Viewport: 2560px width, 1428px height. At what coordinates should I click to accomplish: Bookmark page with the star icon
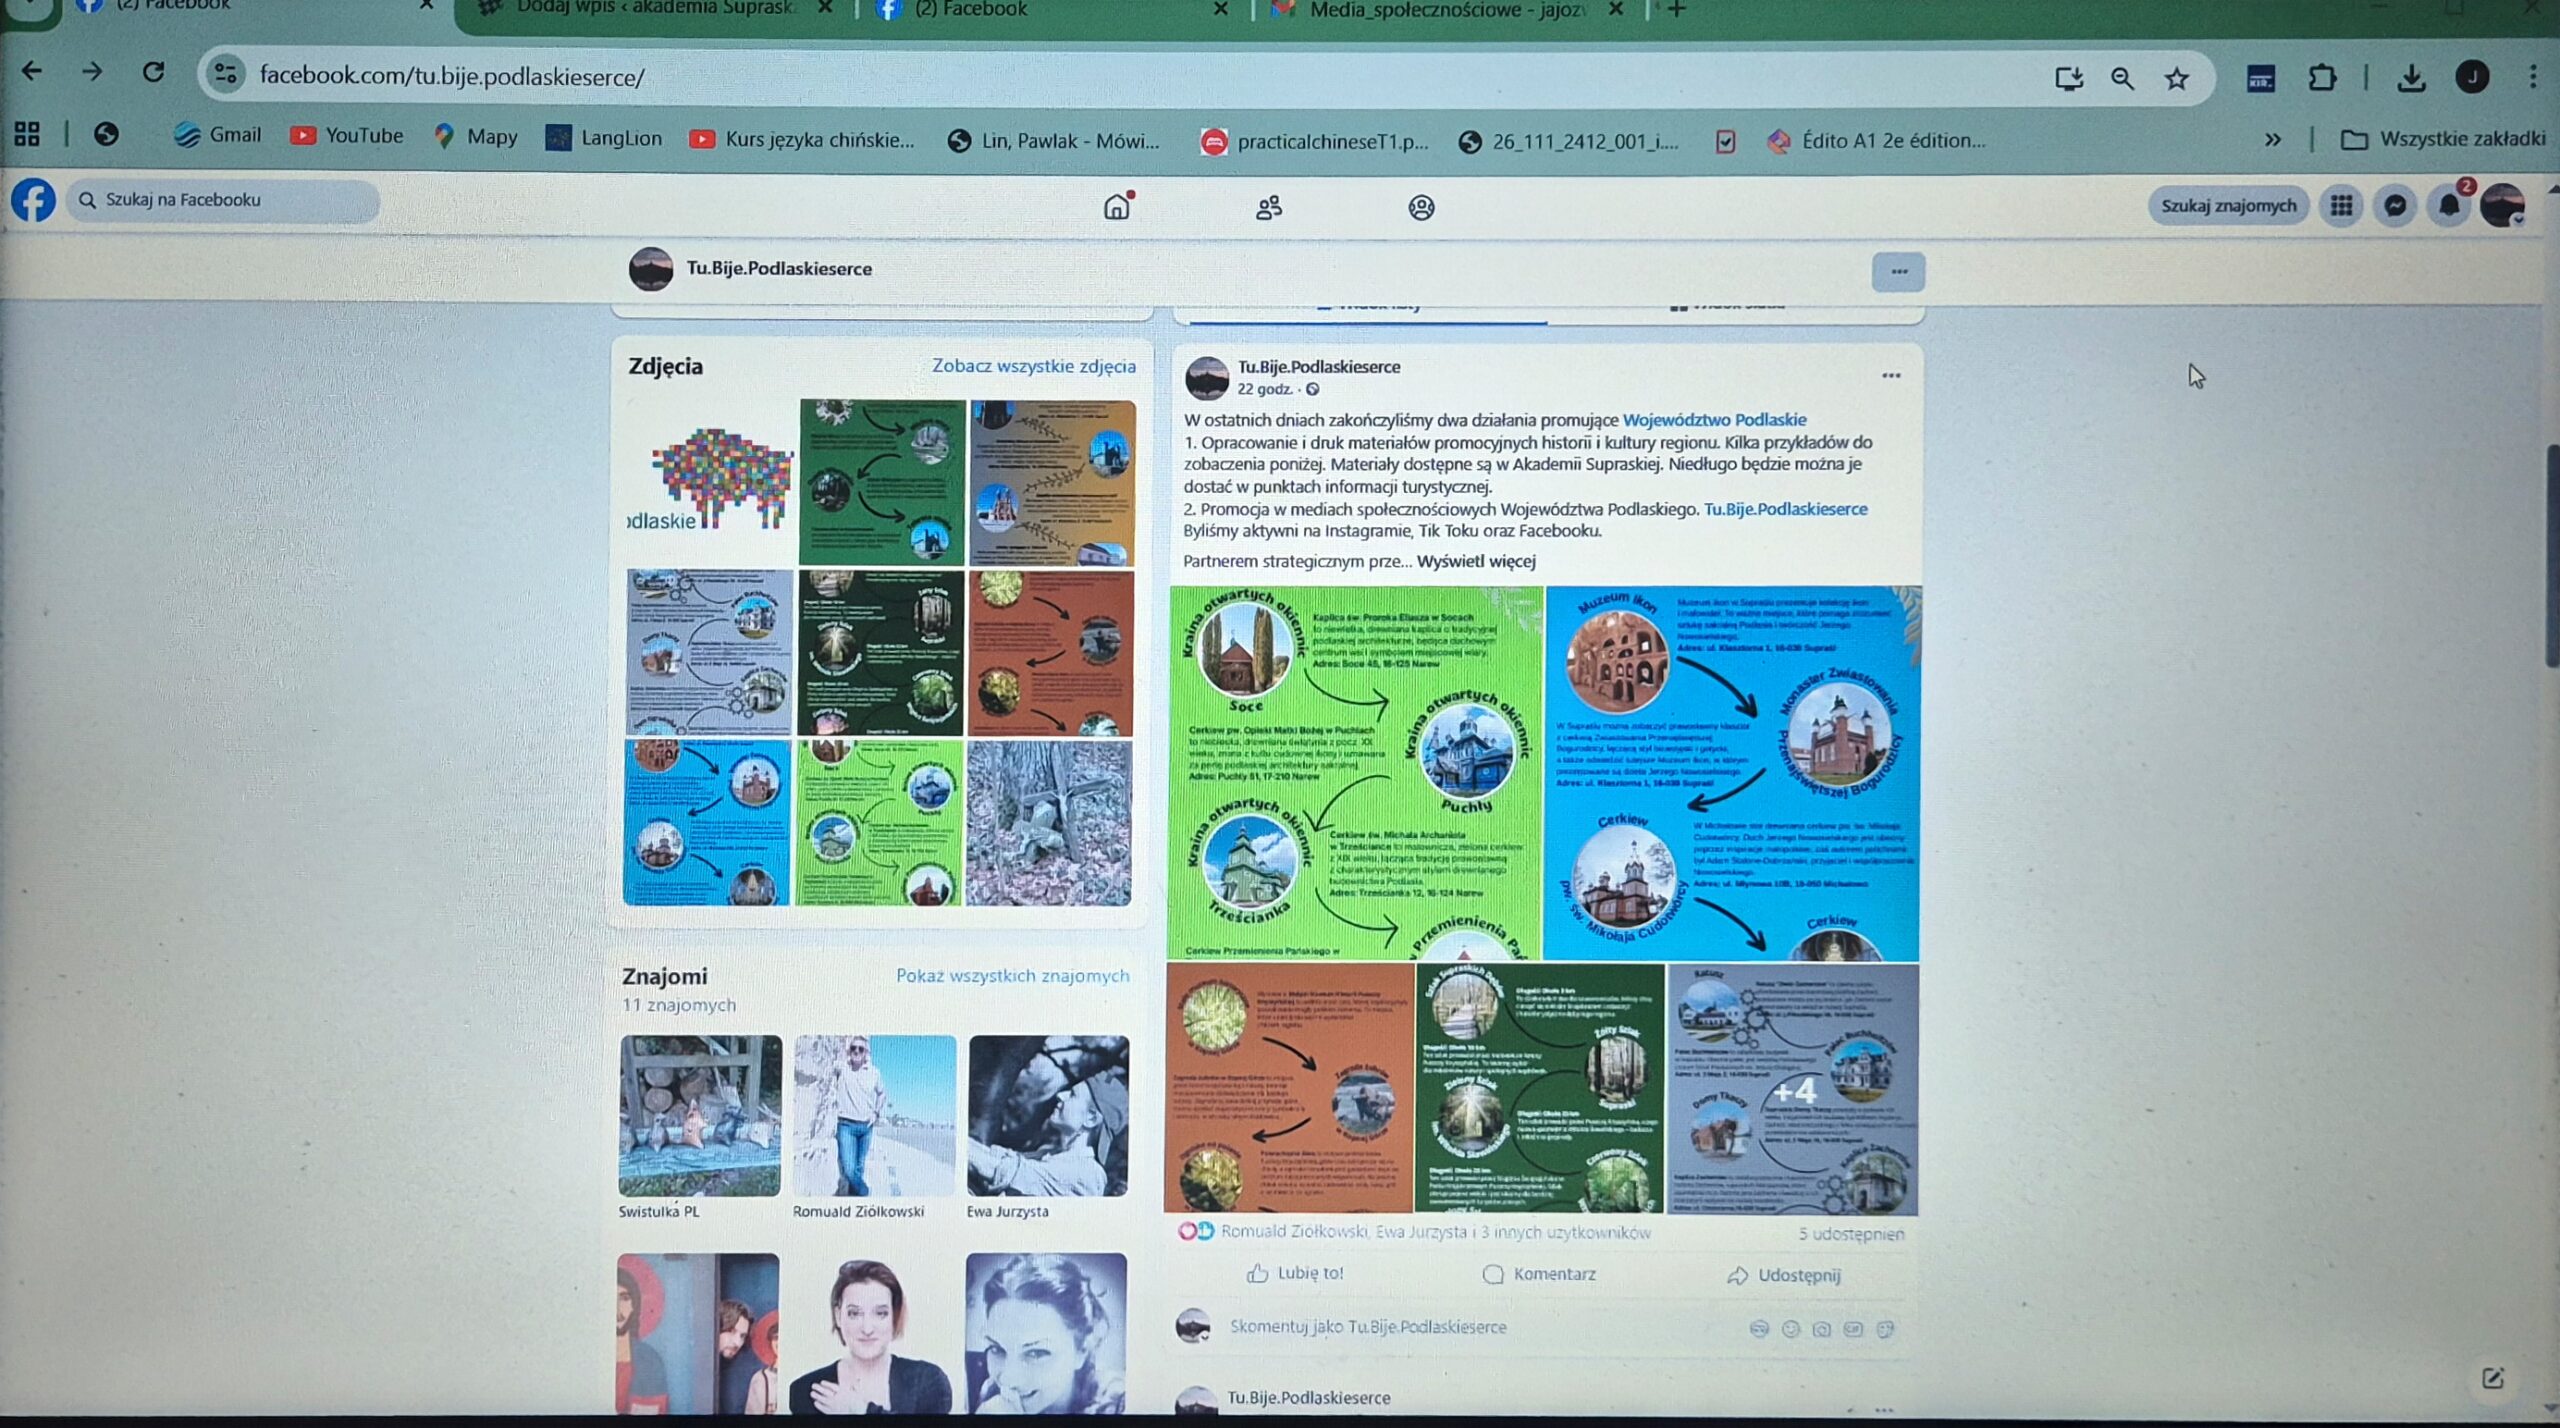(x=2177, y=78)
